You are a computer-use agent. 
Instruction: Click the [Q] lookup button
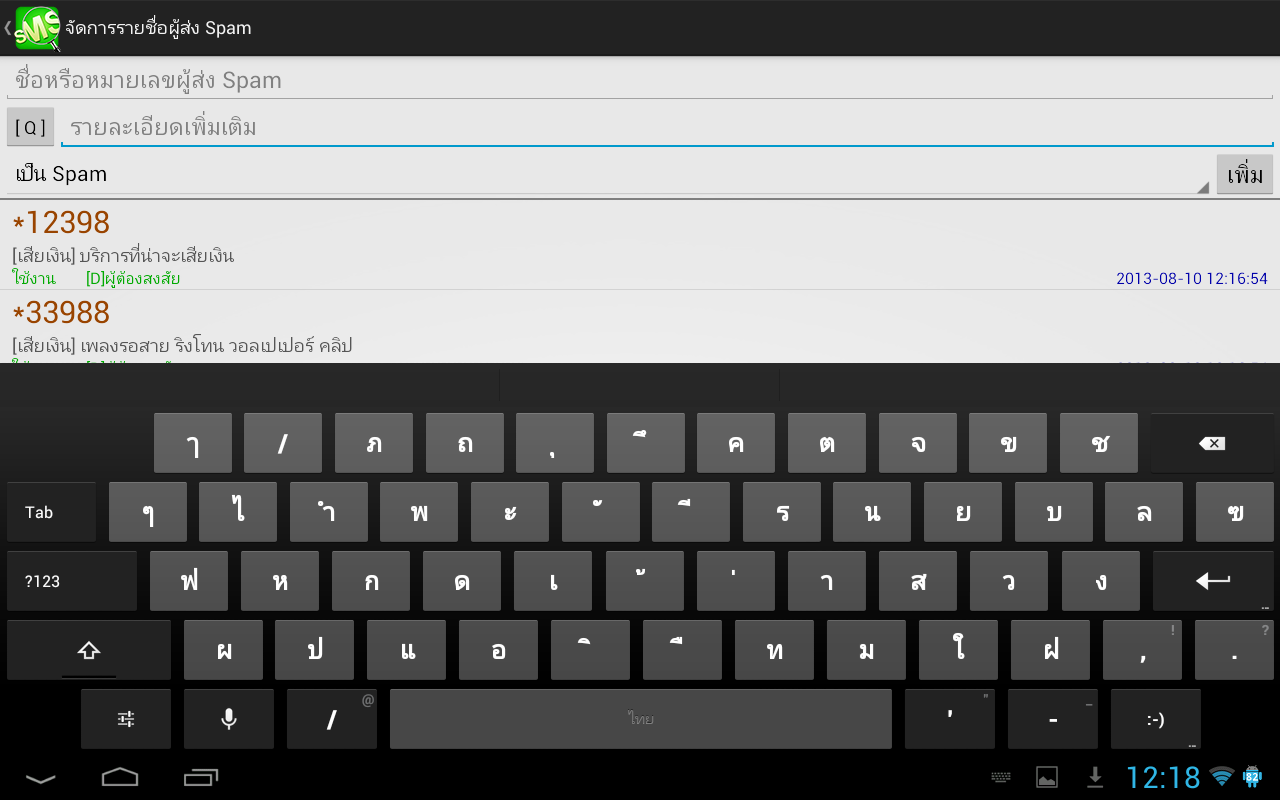(31, 127)
